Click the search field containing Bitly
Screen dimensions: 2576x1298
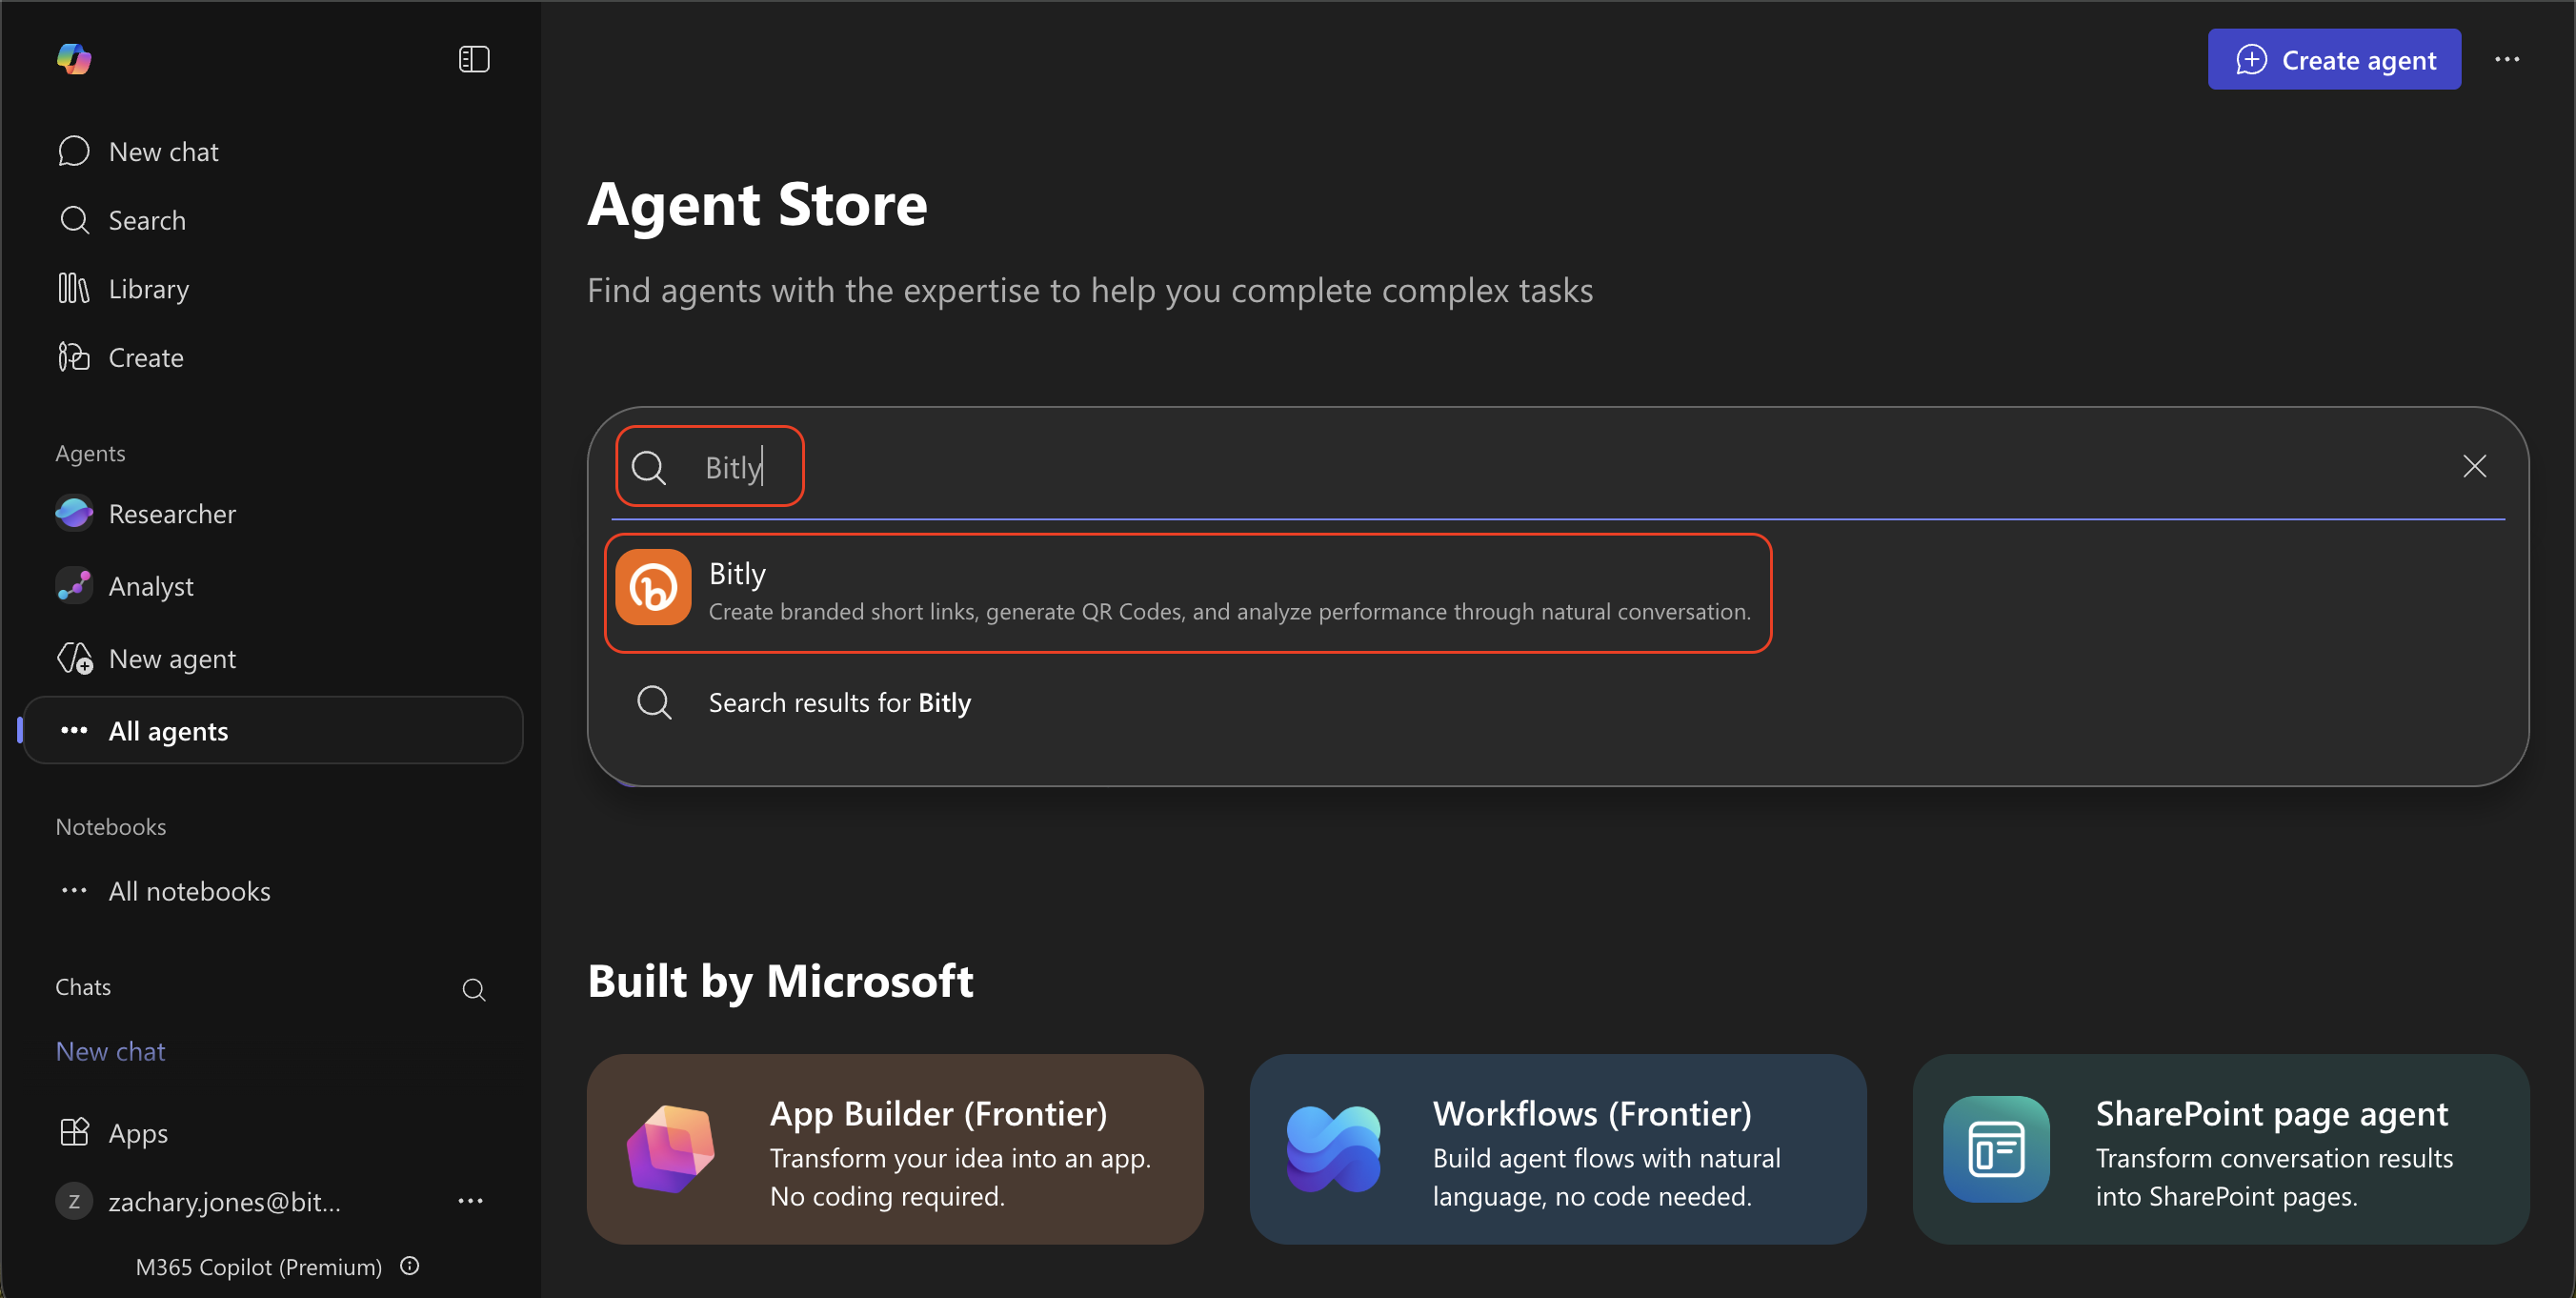(1558, 467)
